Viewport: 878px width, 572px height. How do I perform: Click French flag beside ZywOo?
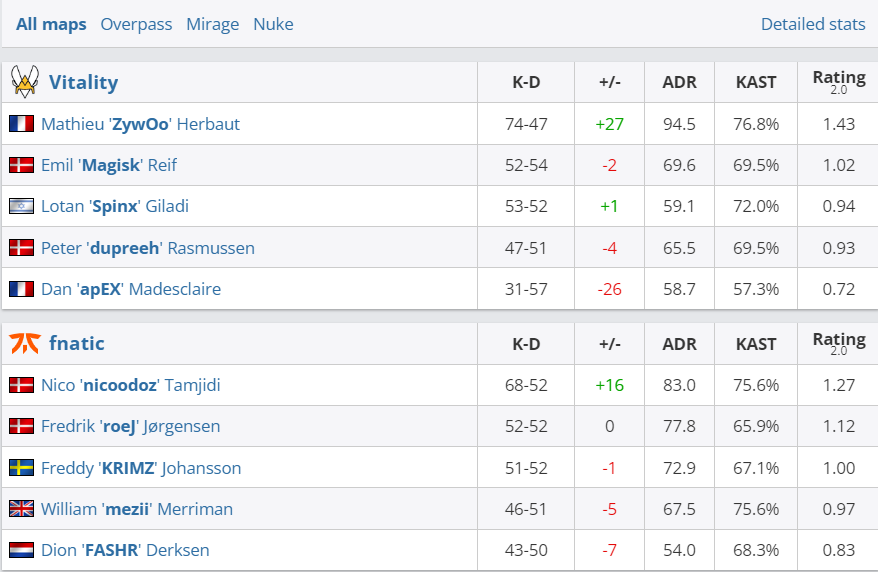click(21, 124)
